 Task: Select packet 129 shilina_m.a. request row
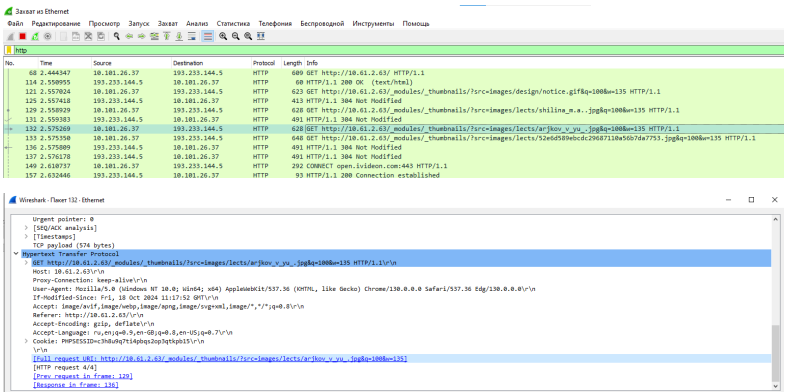tap(394, 110)
